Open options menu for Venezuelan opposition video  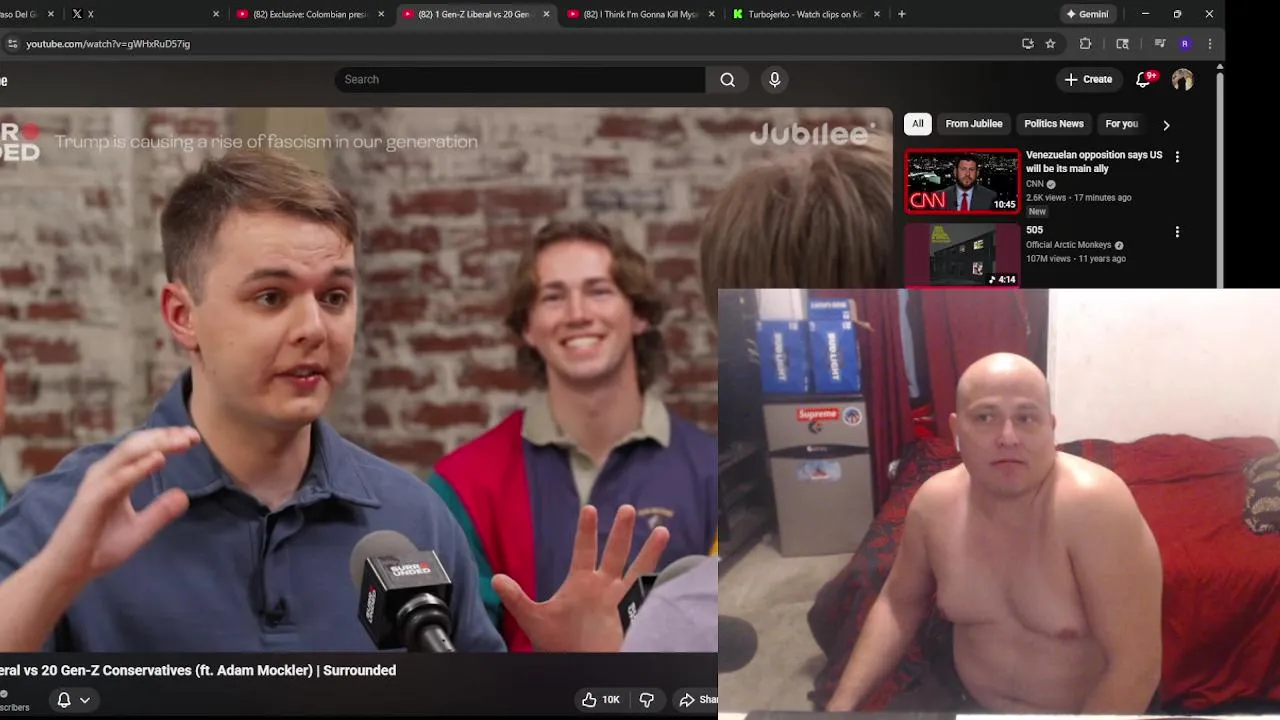tap(1177, 157)
